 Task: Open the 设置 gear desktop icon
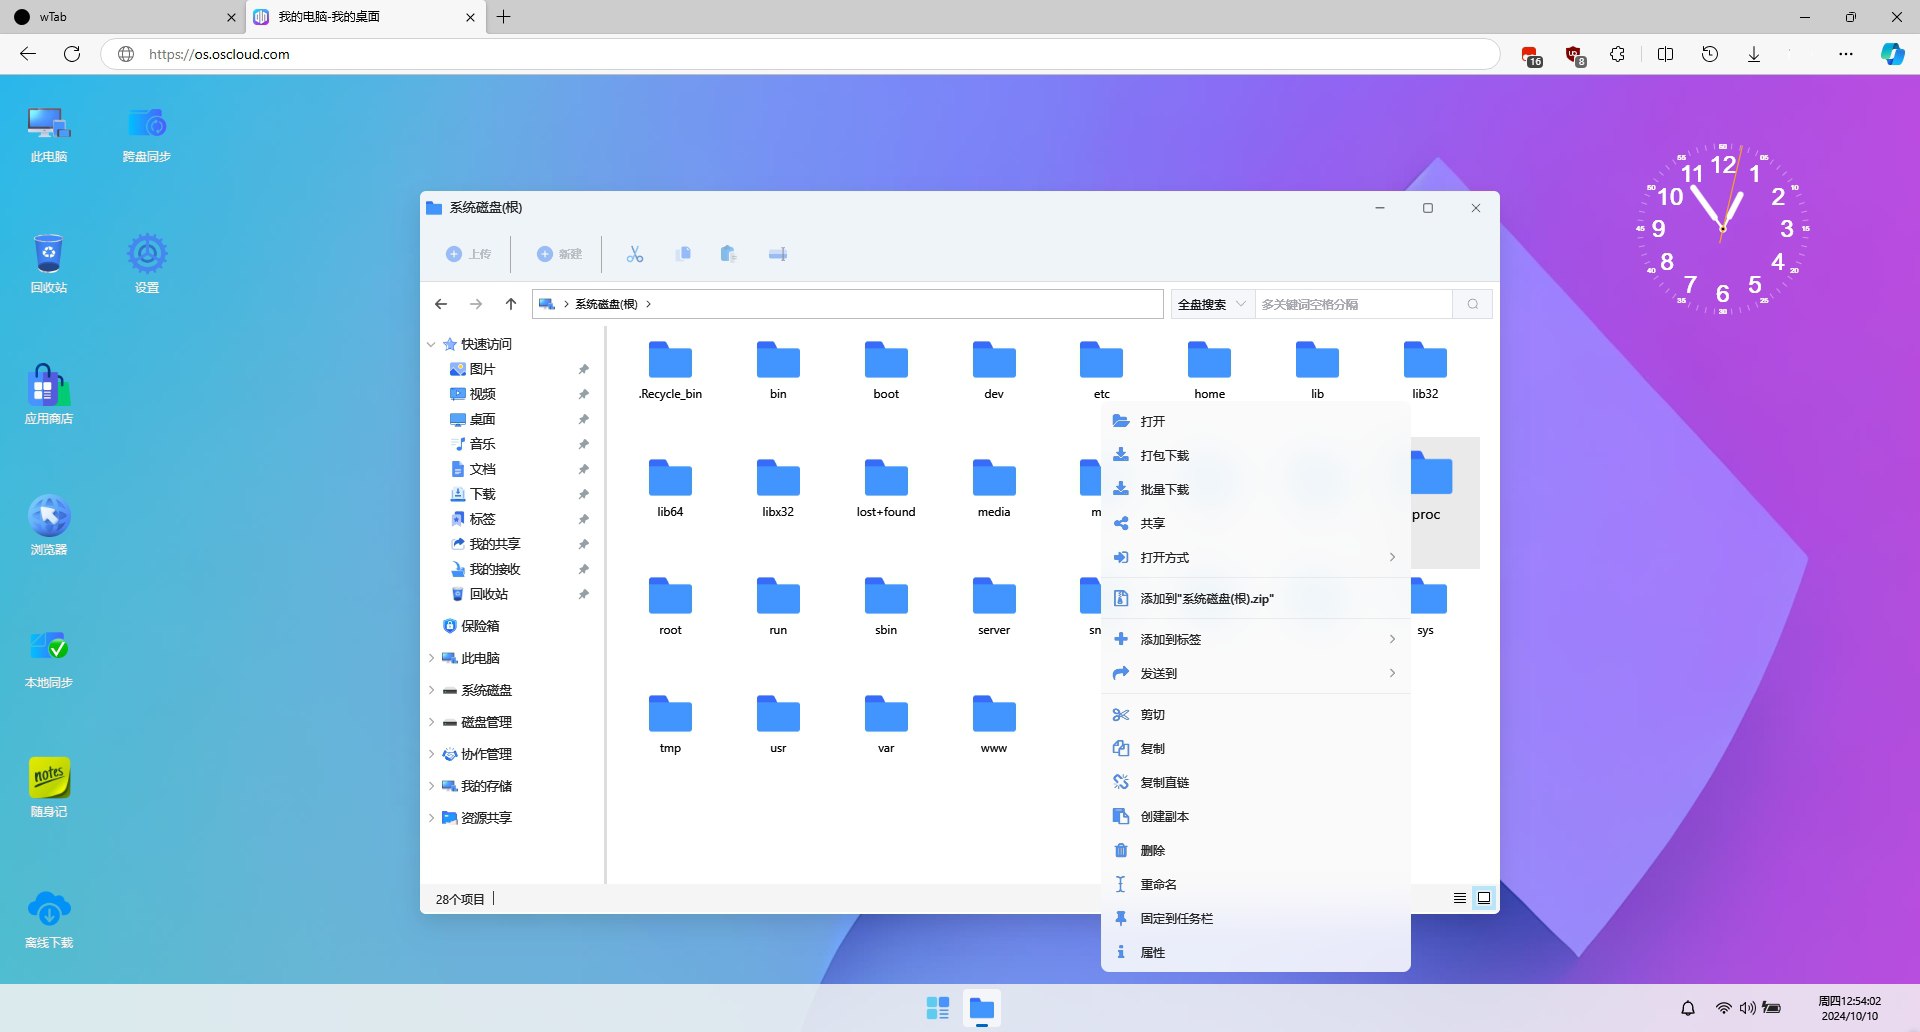tap(146, 264)
